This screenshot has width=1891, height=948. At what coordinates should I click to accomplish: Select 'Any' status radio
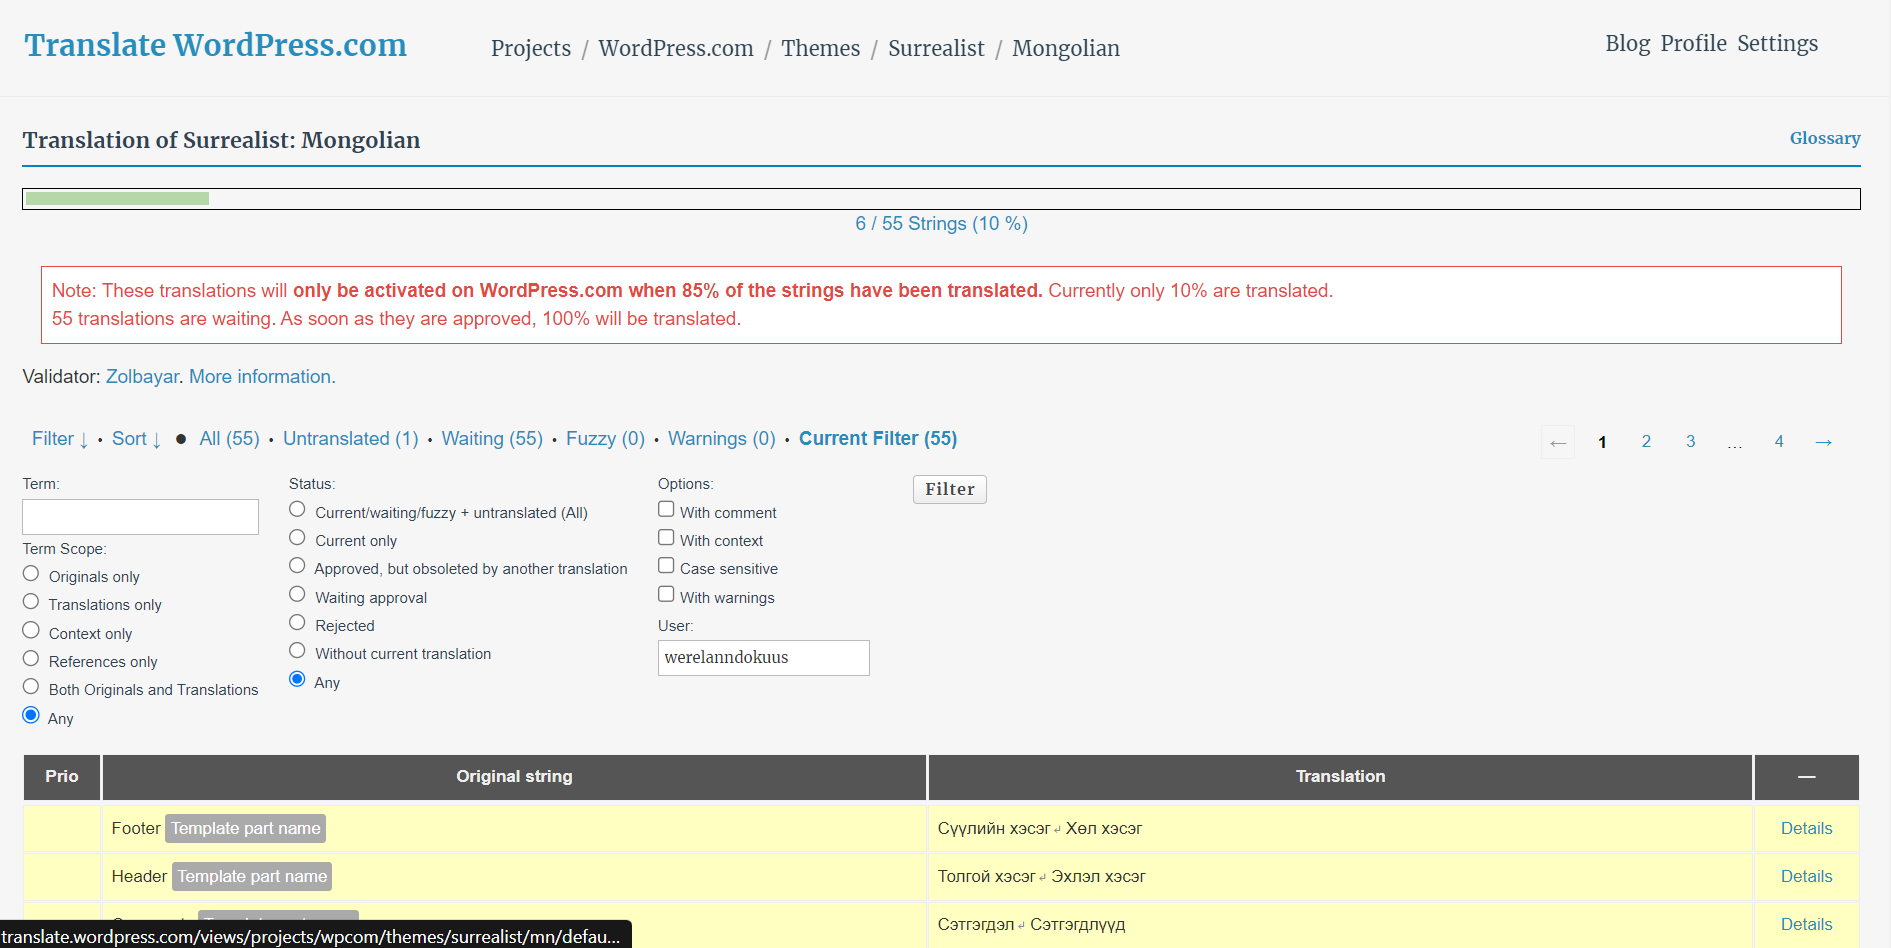tap(297, 680)
